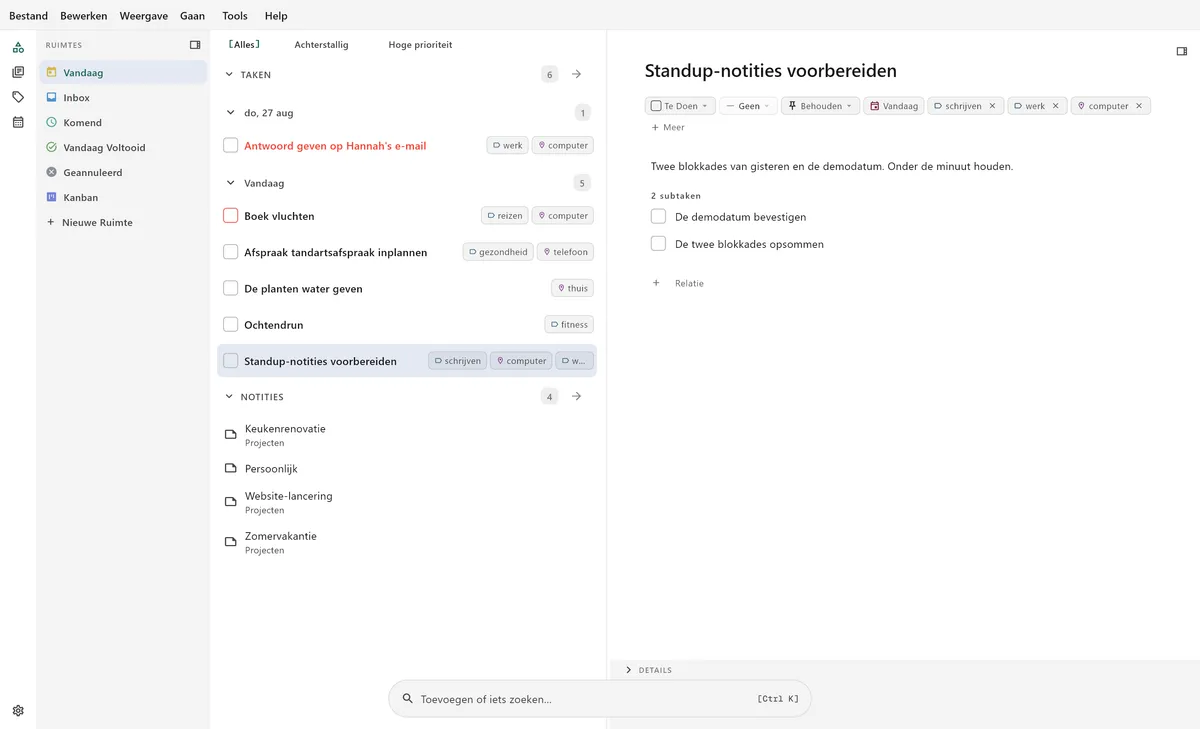Open Website-lancering folder icon
Image resolution: width=1200 pixels, height=729 pixels.
[x=231, y=502]
